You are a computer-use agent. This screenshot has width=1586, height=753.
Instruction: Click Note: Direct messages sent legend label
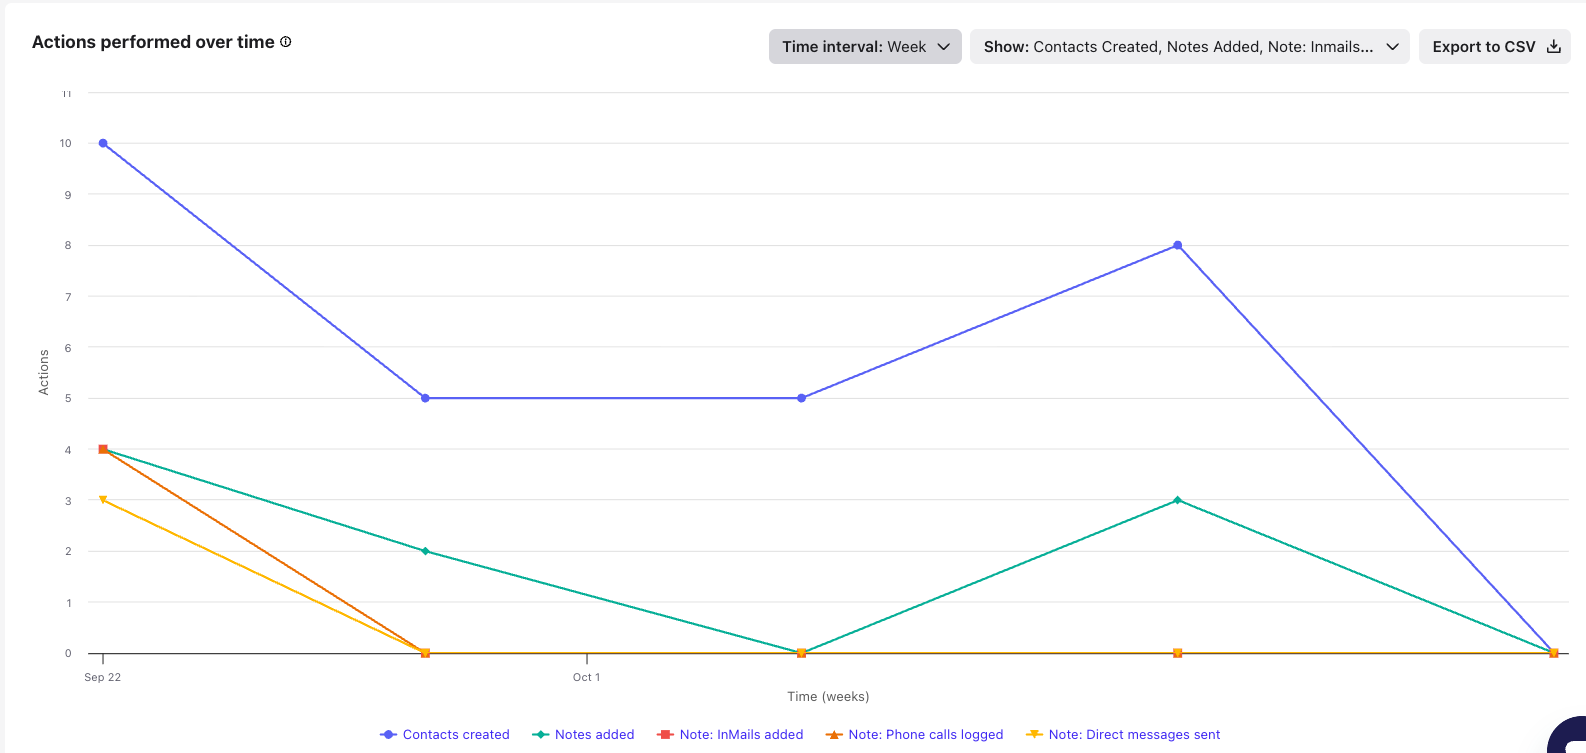1134,735
